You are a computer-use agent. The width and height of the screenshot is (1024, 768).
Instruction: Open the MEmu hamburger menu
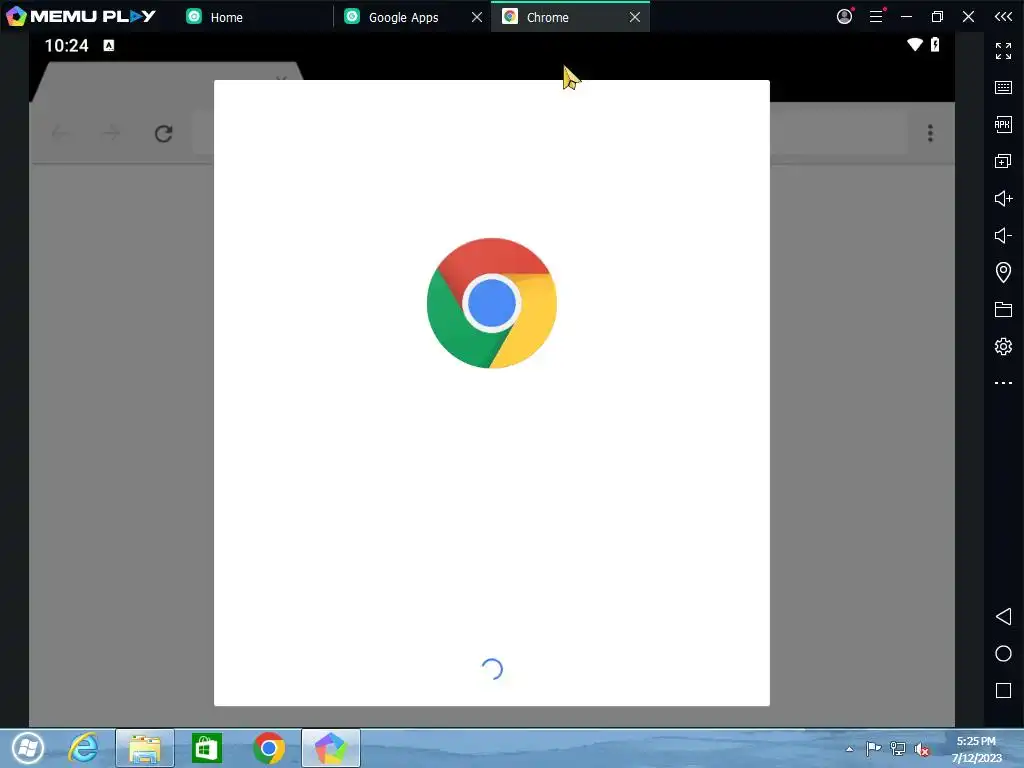(876, 16)
